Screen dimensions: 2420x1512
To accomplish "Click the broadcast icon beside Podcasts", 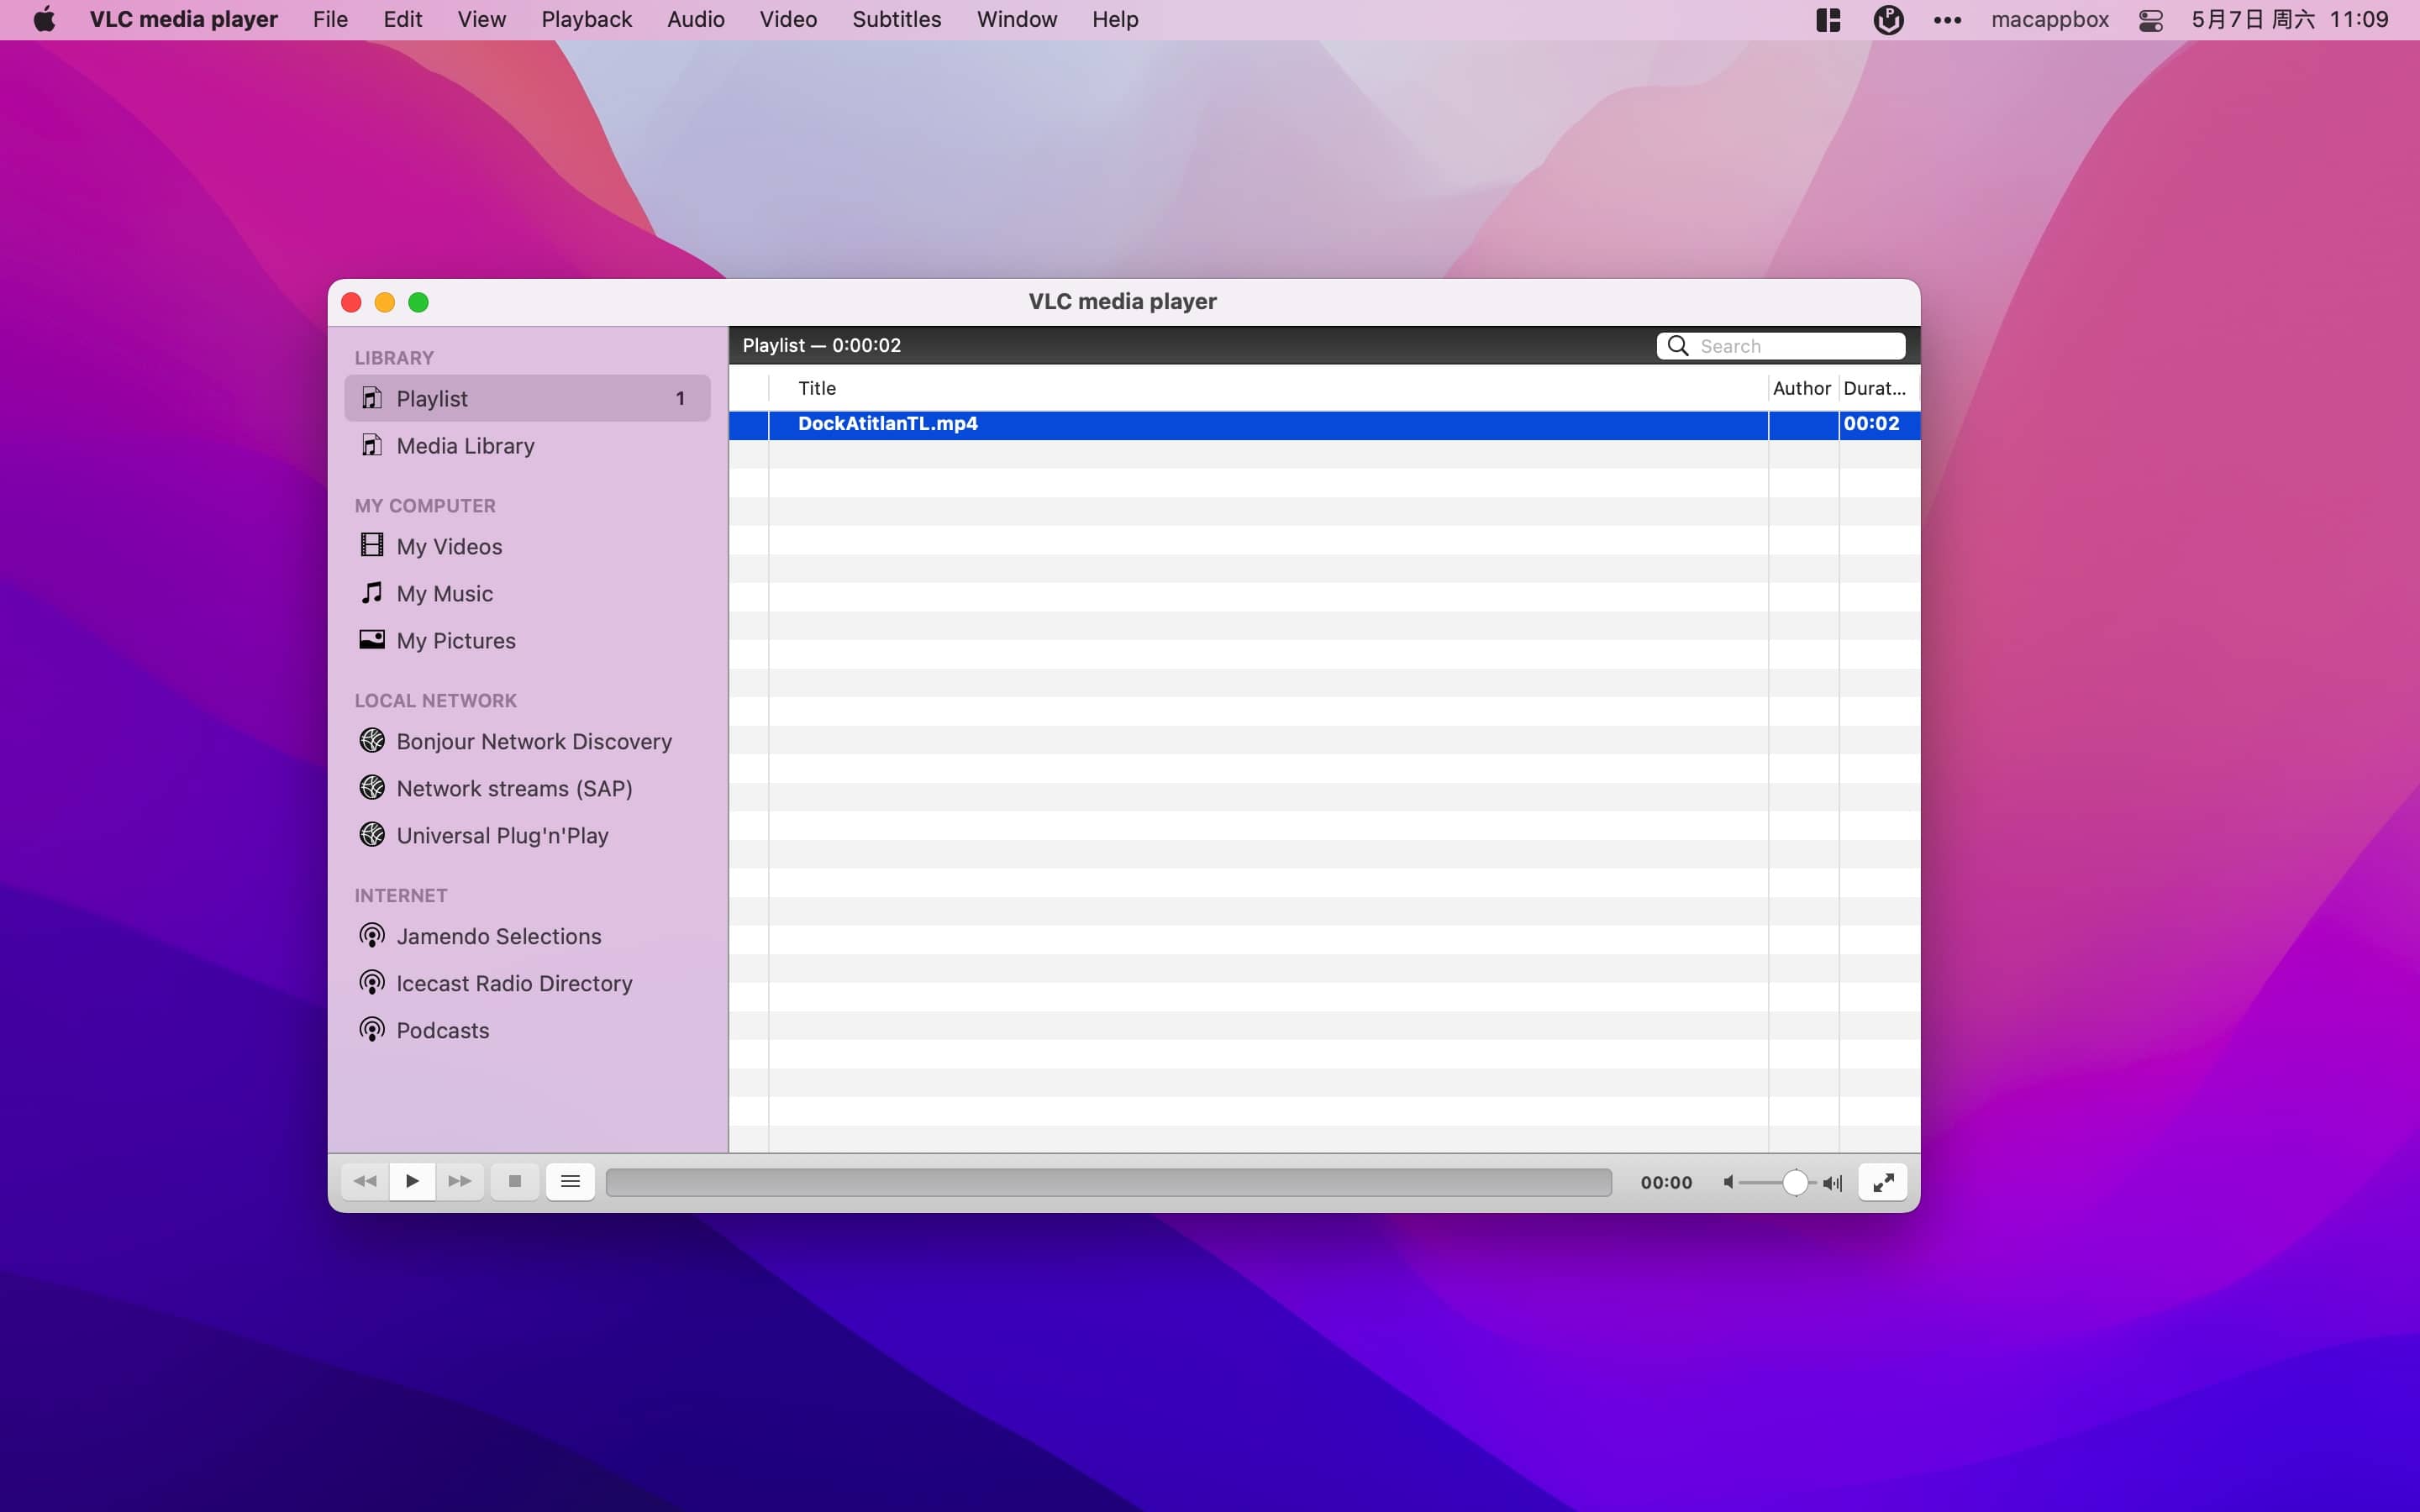I will click(x=372, y=1030).
